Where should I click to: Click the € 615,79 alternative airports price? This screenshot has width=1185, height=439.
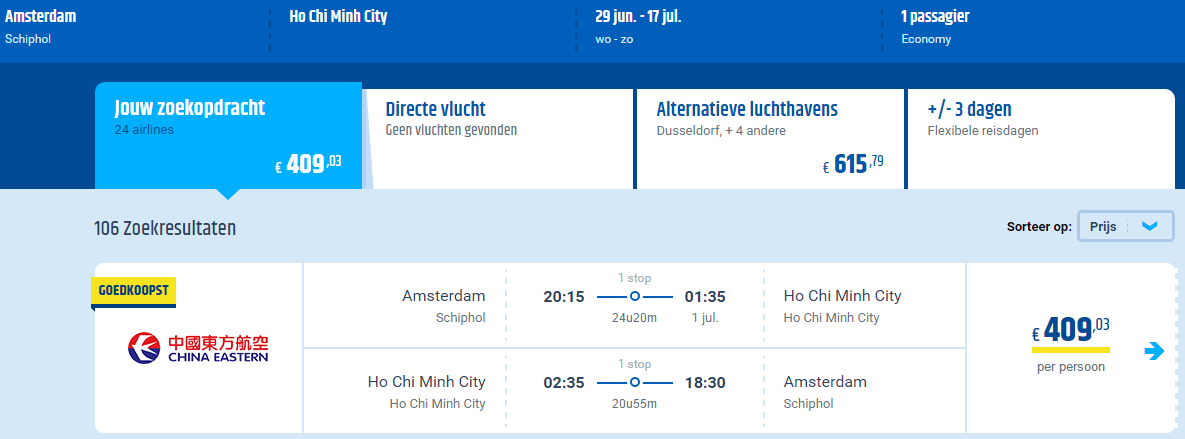click(x=854, y=164)
